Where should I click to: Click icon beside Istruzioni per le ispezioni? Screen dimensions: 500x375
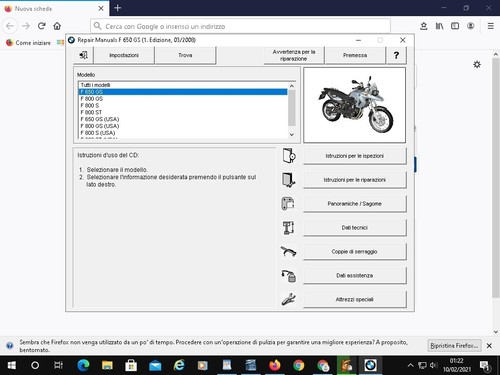point(289,156)
